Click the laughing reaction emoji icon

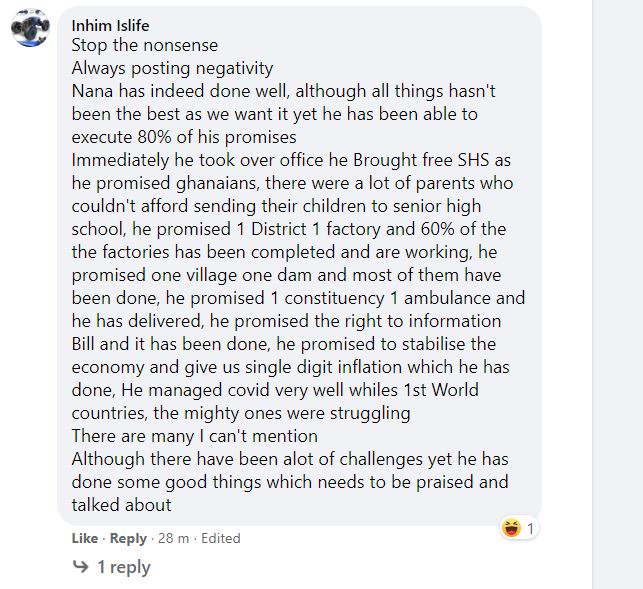[513, 528]
